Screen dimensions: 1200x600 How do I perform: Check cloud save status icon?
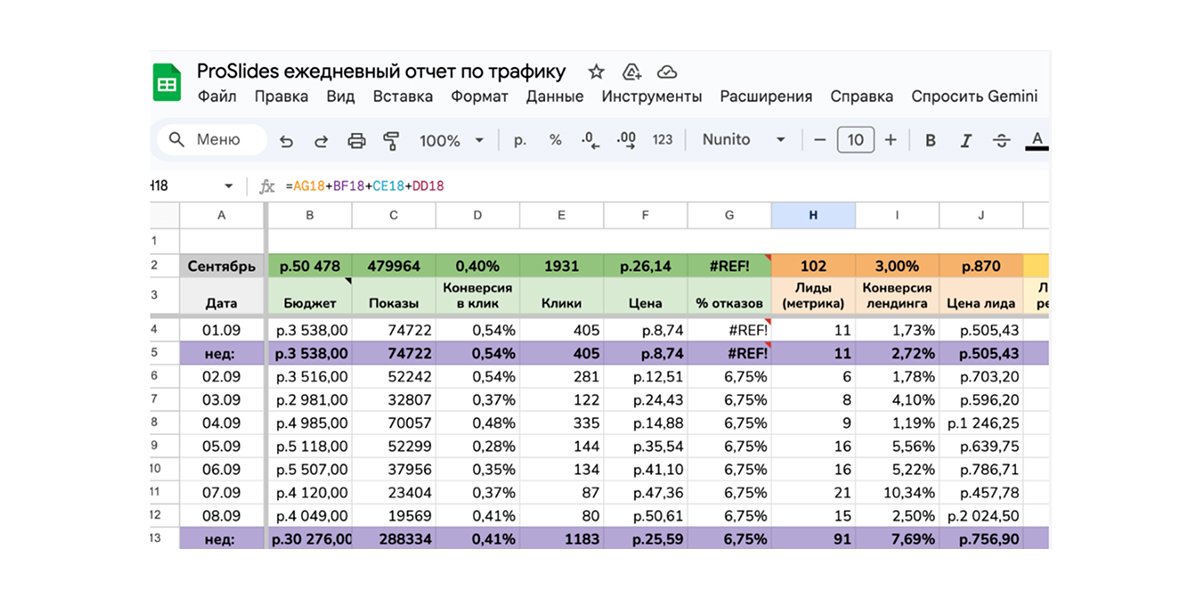667,72
